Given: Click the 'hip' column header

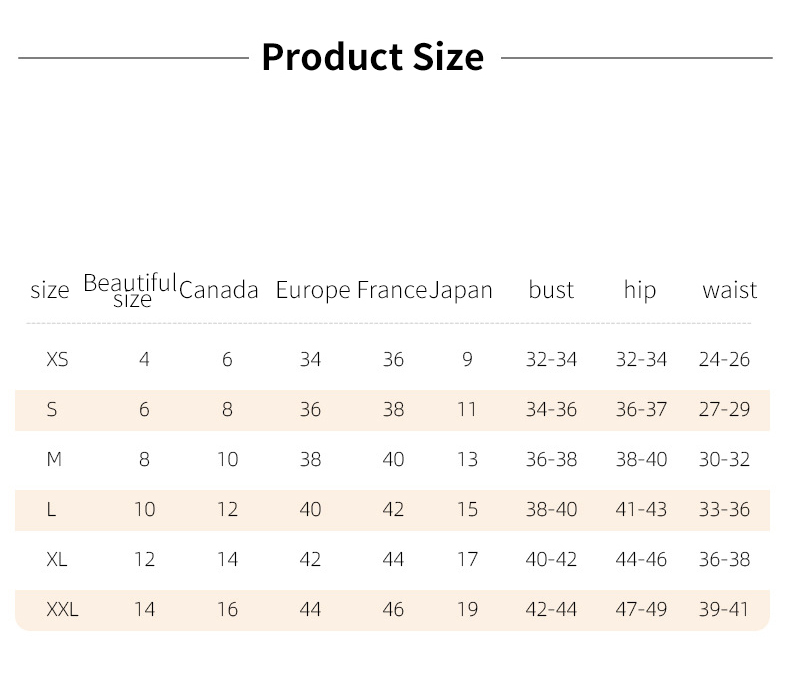Looking at the screenshot, I should (640, 290).
